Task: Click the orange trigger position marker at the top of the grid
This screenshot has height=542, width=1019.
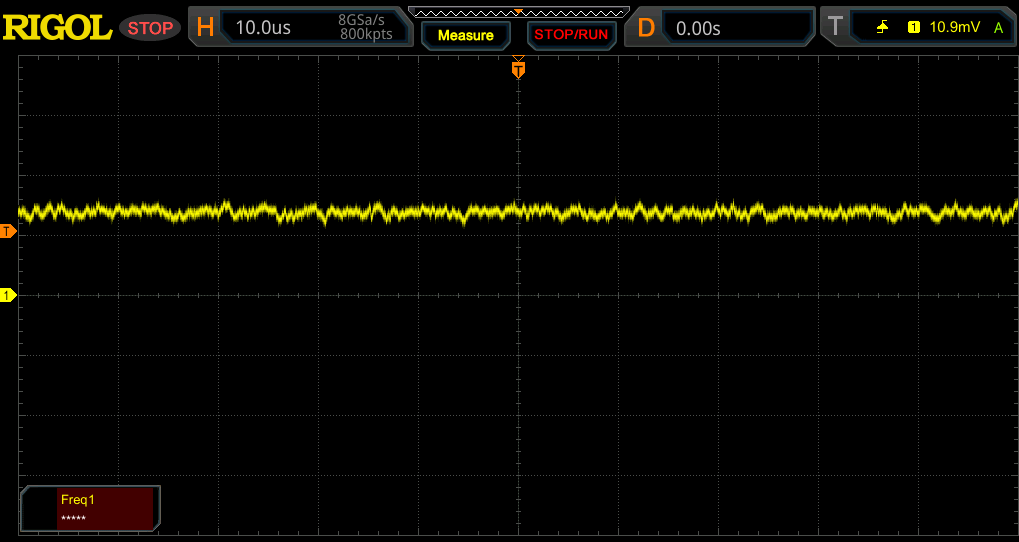Action: pos(518,68)
